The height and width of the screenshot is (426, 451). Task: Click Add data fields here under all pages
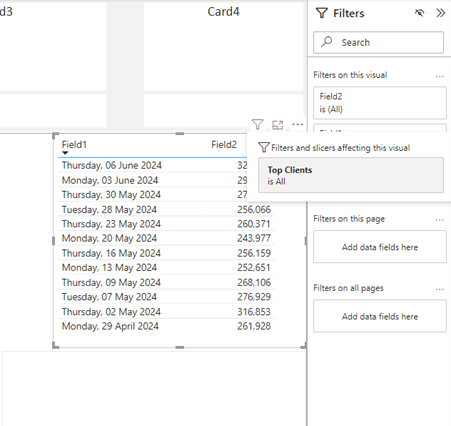coord(380,316)
